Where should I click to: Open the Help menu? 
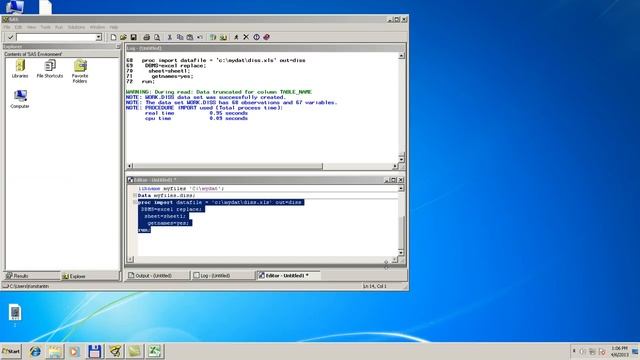[x=114, y=27]
